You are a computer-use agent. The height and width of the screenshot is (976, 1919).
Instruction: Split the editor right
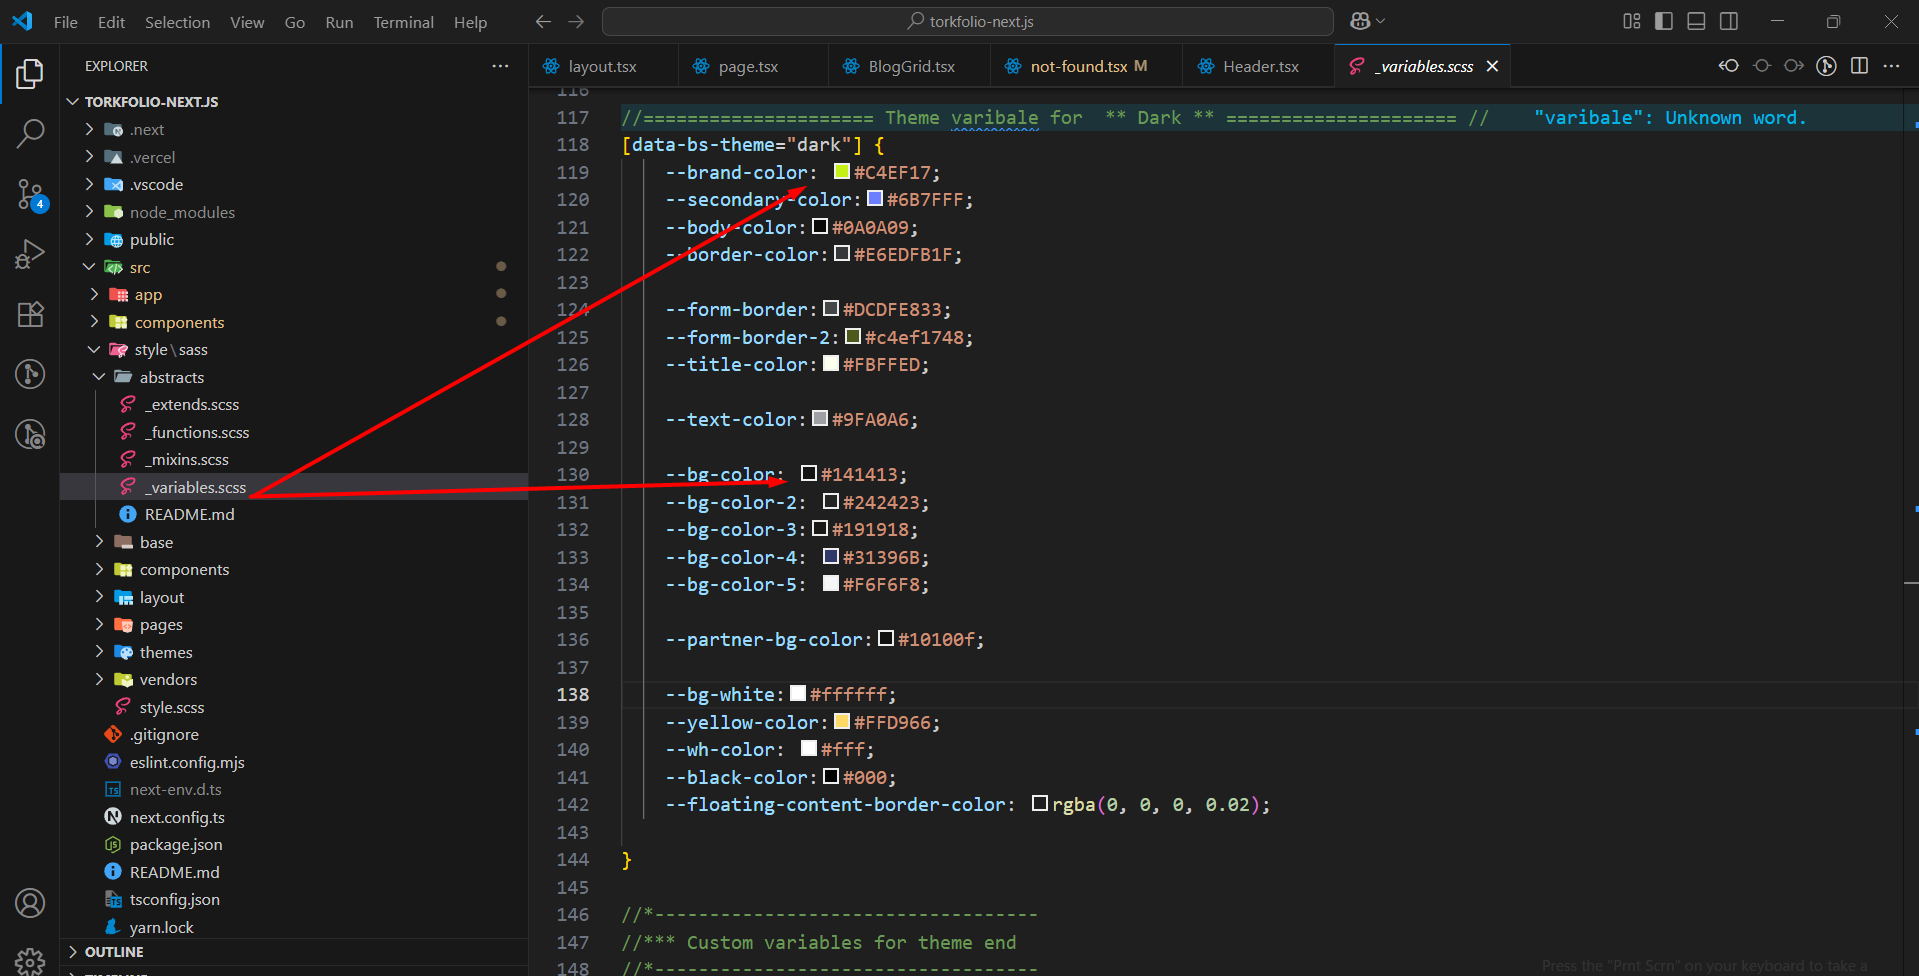1859,66
